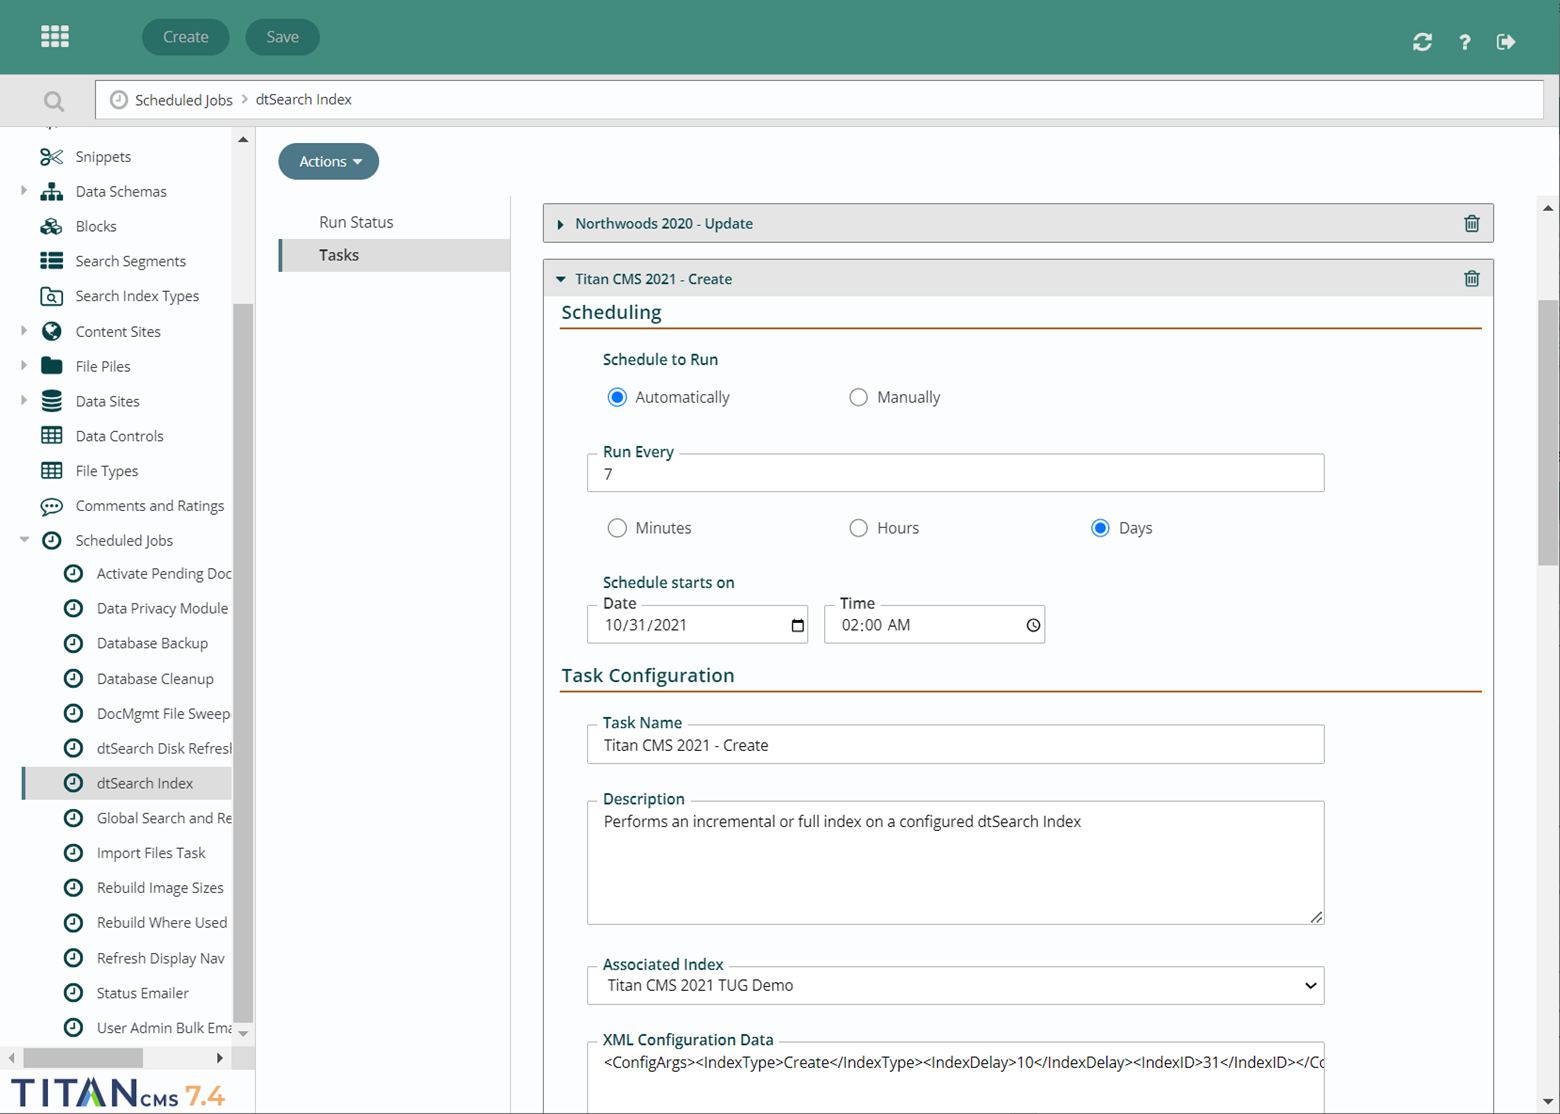This screenshot has width=1560, height=1114.
Task: Click the Save button
Action: point(283,37)
